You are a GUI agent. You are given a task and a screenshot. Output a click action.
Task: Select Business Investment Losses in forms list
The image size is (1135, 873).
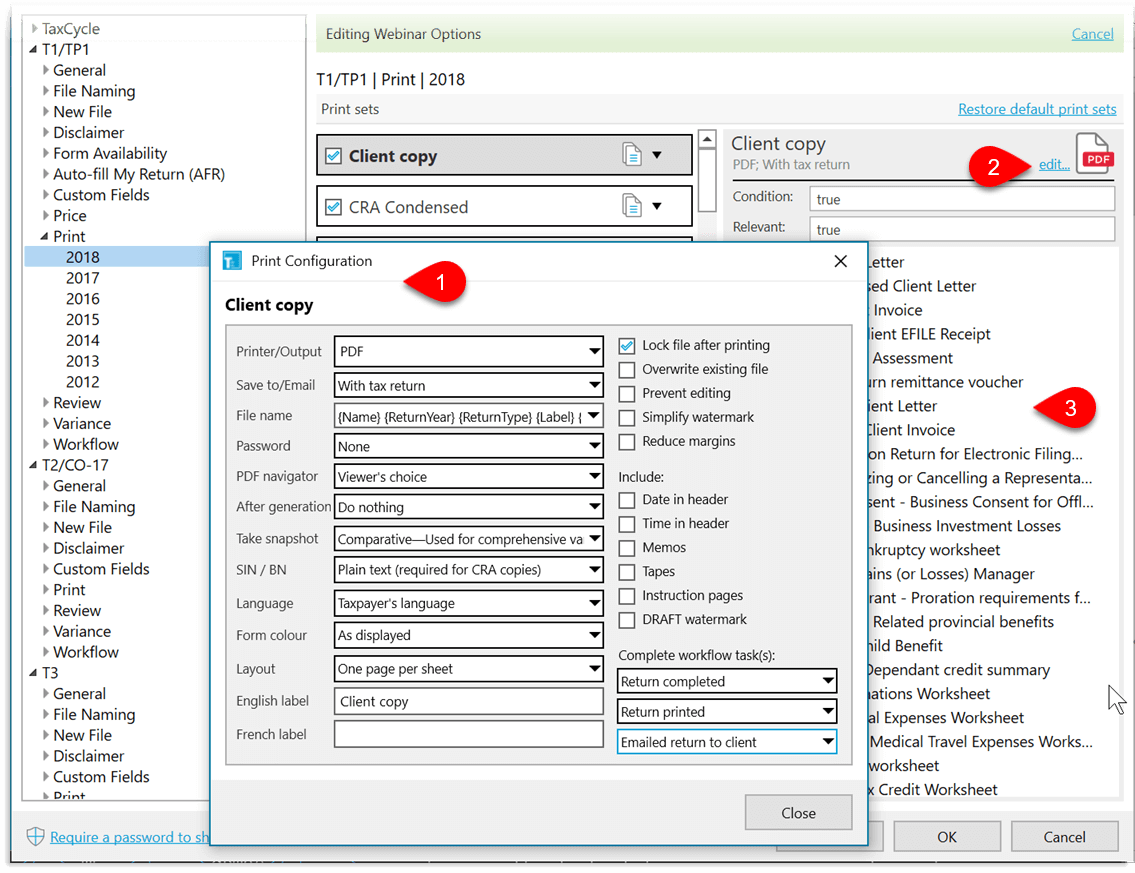coord(967,526)
